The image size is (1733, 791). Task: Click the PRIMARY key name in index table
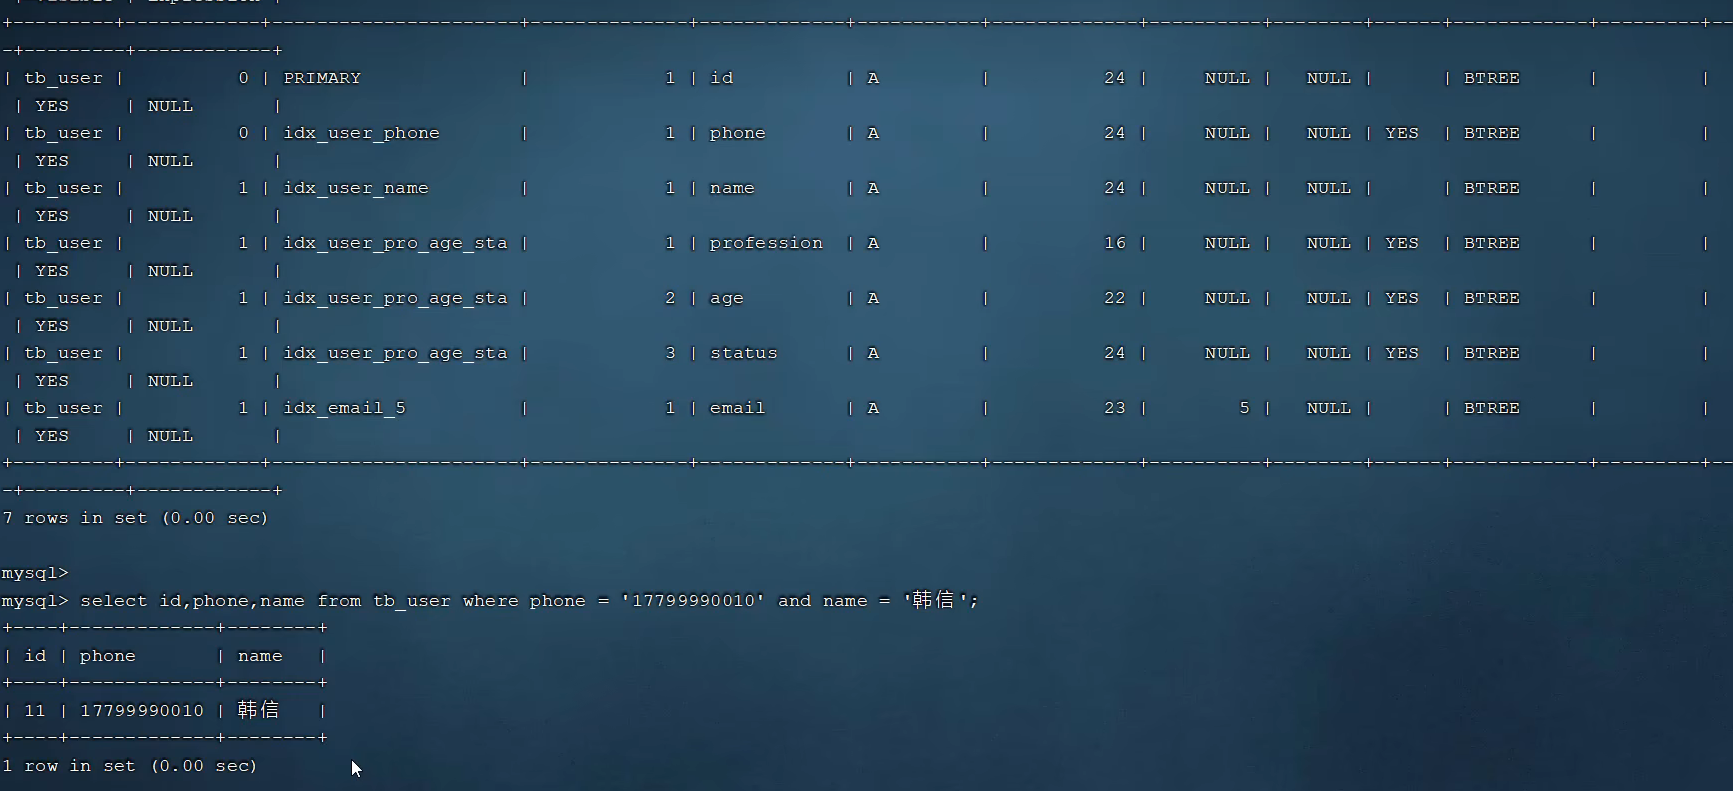tap(322, 78)
